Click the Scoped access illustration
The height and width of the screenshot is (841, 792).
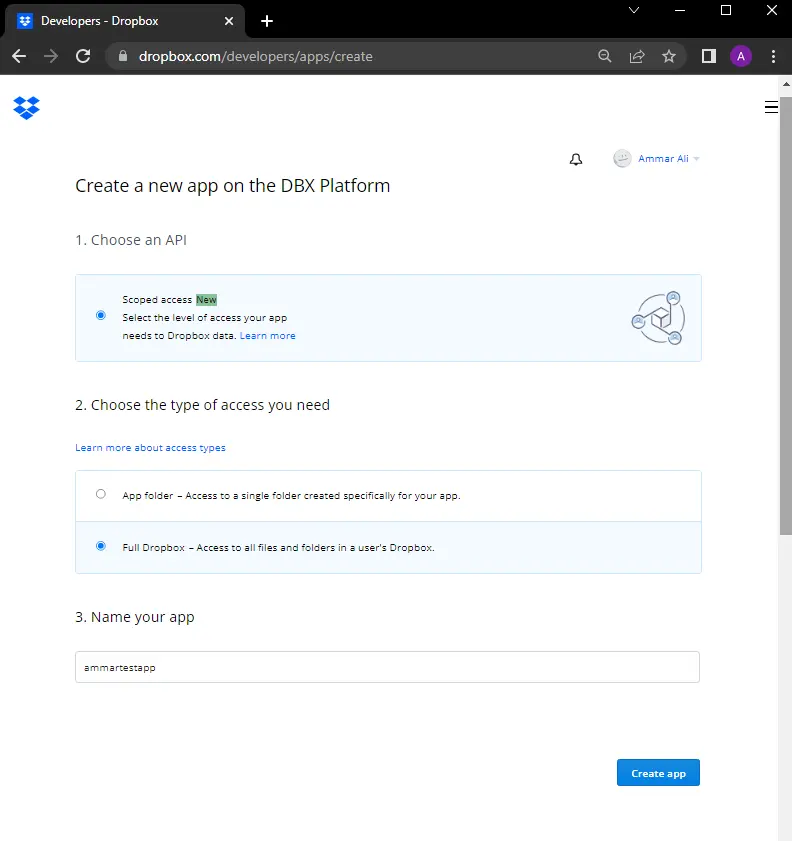(658, 318)
